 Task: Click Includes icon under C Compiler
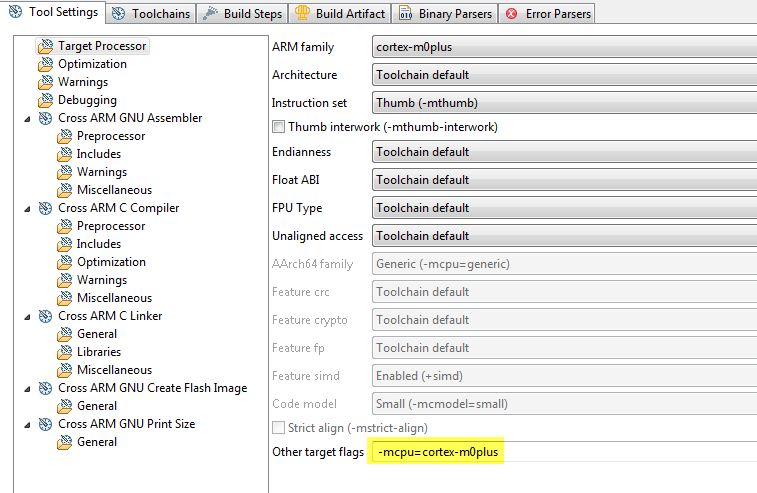[65, 244]
